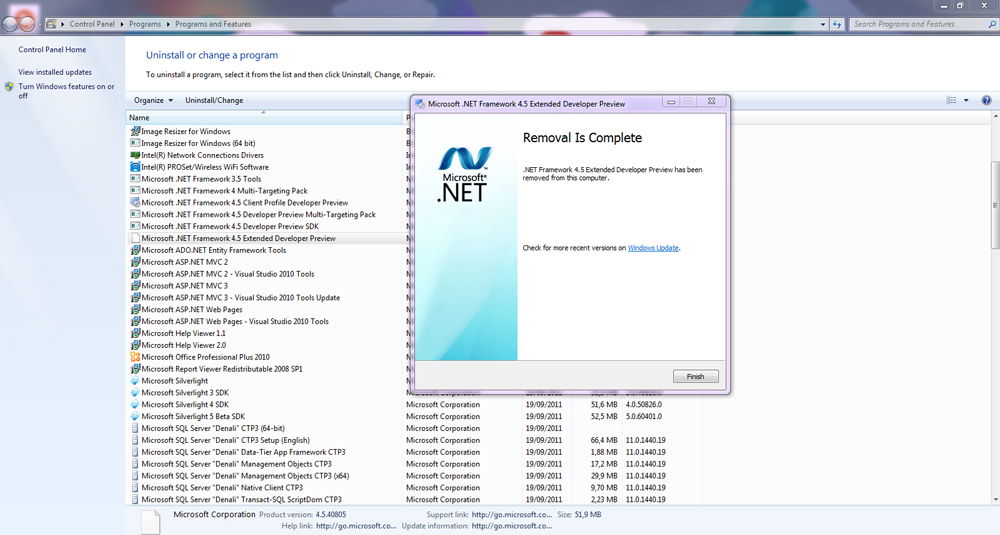Select the Intel PROSet/Wireless WiFi Software icon
The image size is (1000, 535).
135,167
